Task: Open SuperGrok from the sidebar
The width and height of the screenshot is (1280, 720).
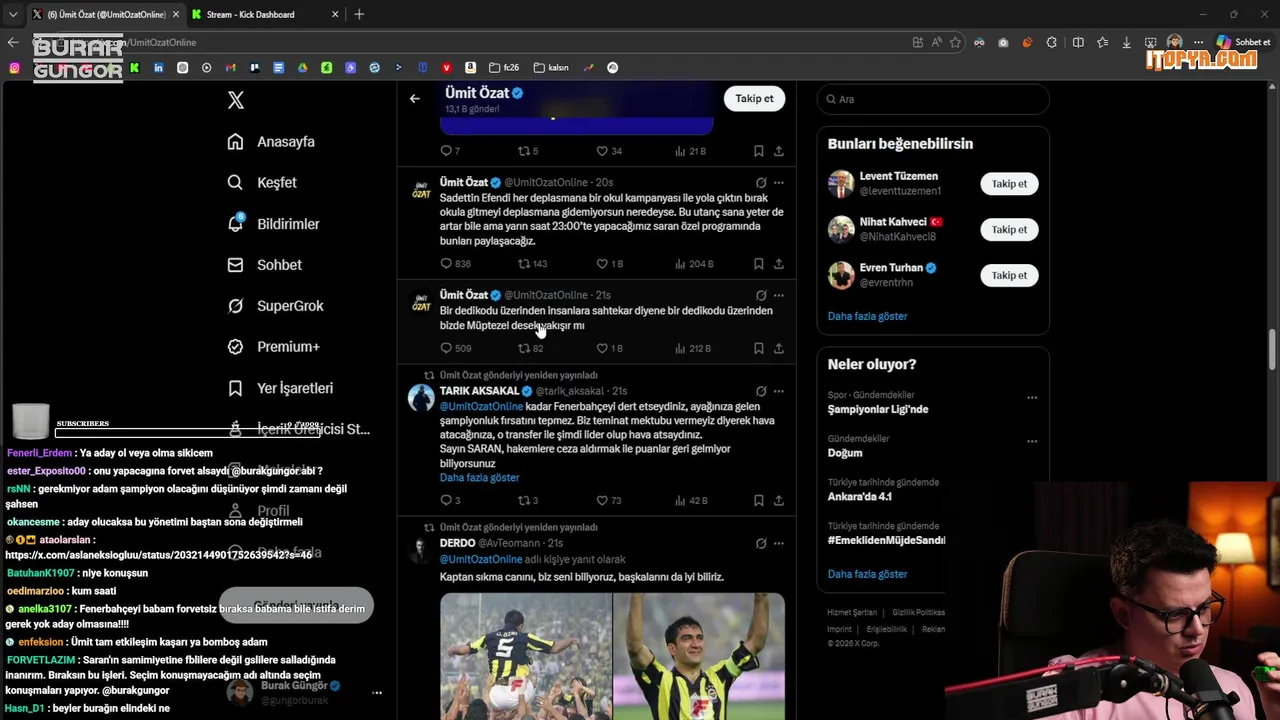Action: (x=275, y=306)
